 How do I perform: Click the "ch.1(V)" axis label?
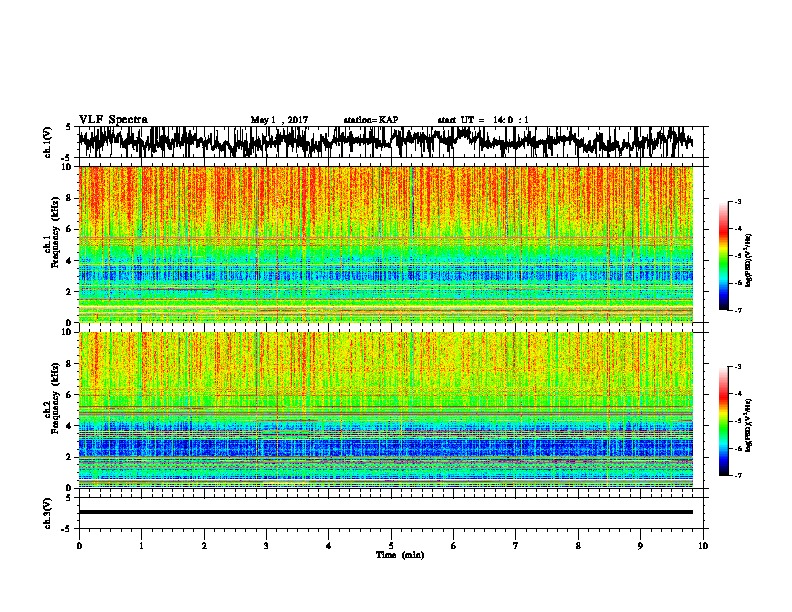coord(48,142)
